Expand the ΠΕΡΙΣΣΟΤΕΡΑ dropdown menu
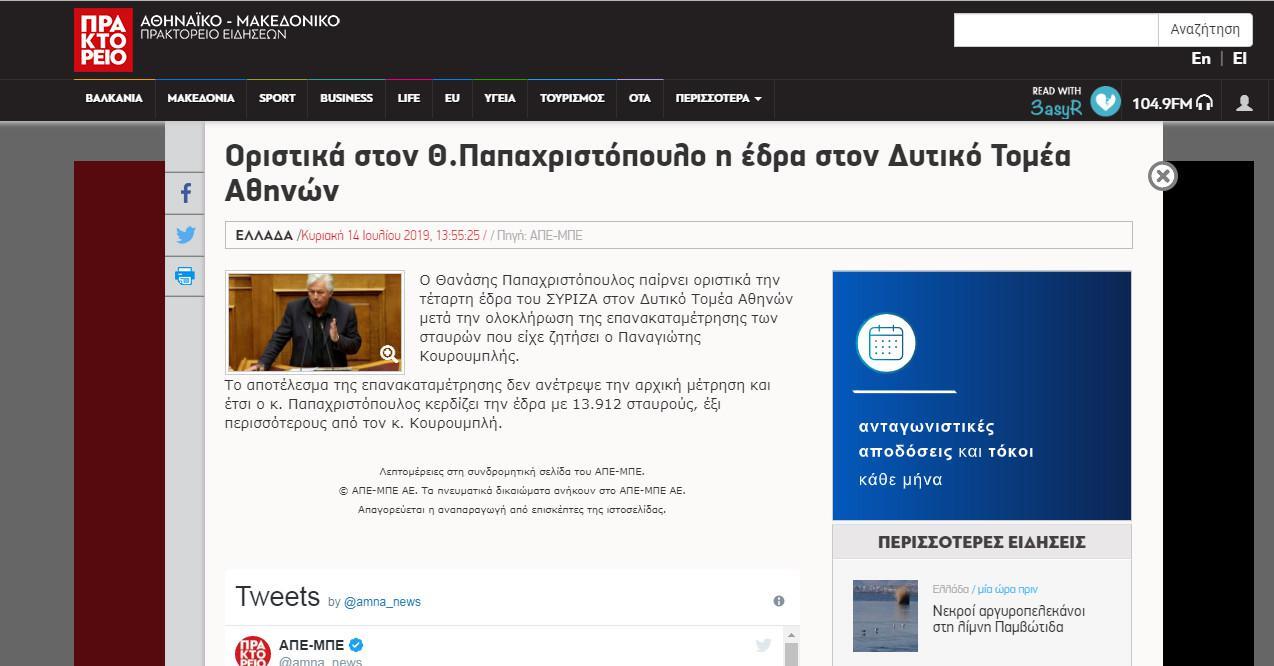Viewport: 1274px width, 666px height. 718,98
